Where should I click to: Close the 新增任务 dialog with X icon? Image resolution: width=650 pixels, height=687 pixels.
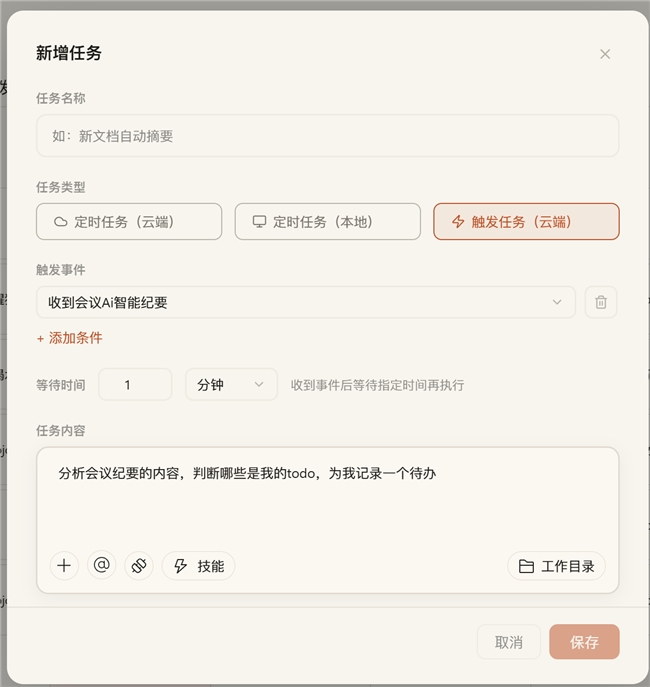(x=605, y=54)
